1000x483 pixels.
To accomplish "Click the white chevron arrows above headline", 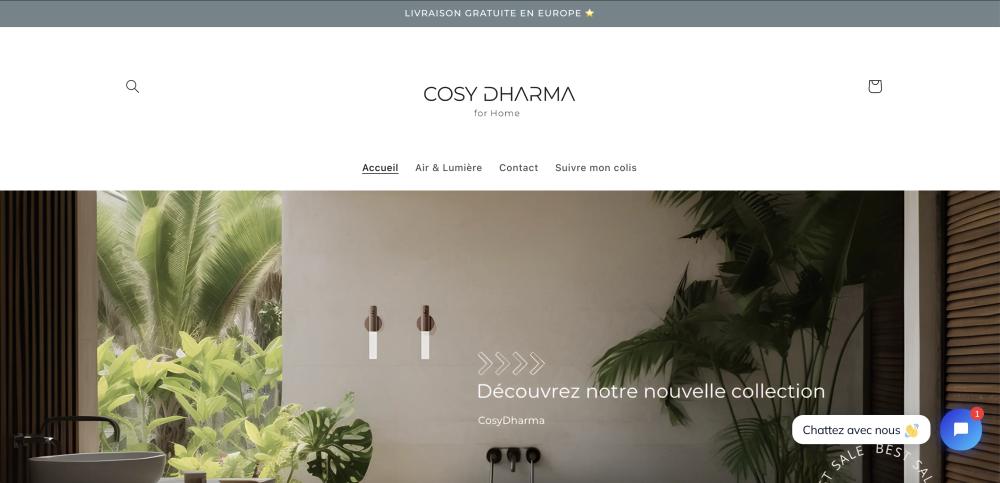I will coord(511,364).
